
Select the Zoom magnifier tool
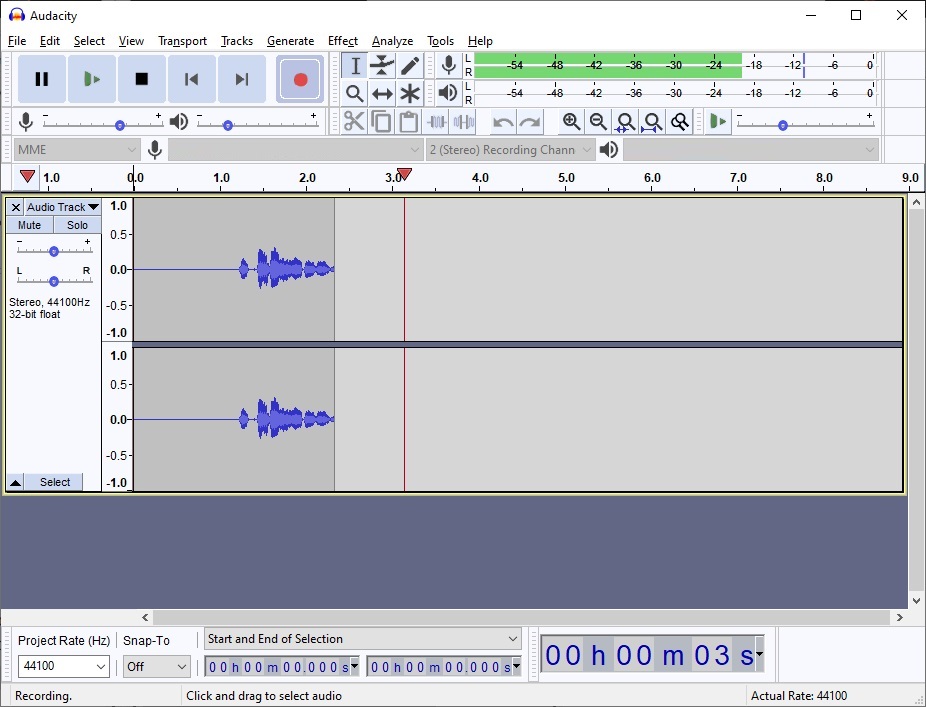click(355, 93)
